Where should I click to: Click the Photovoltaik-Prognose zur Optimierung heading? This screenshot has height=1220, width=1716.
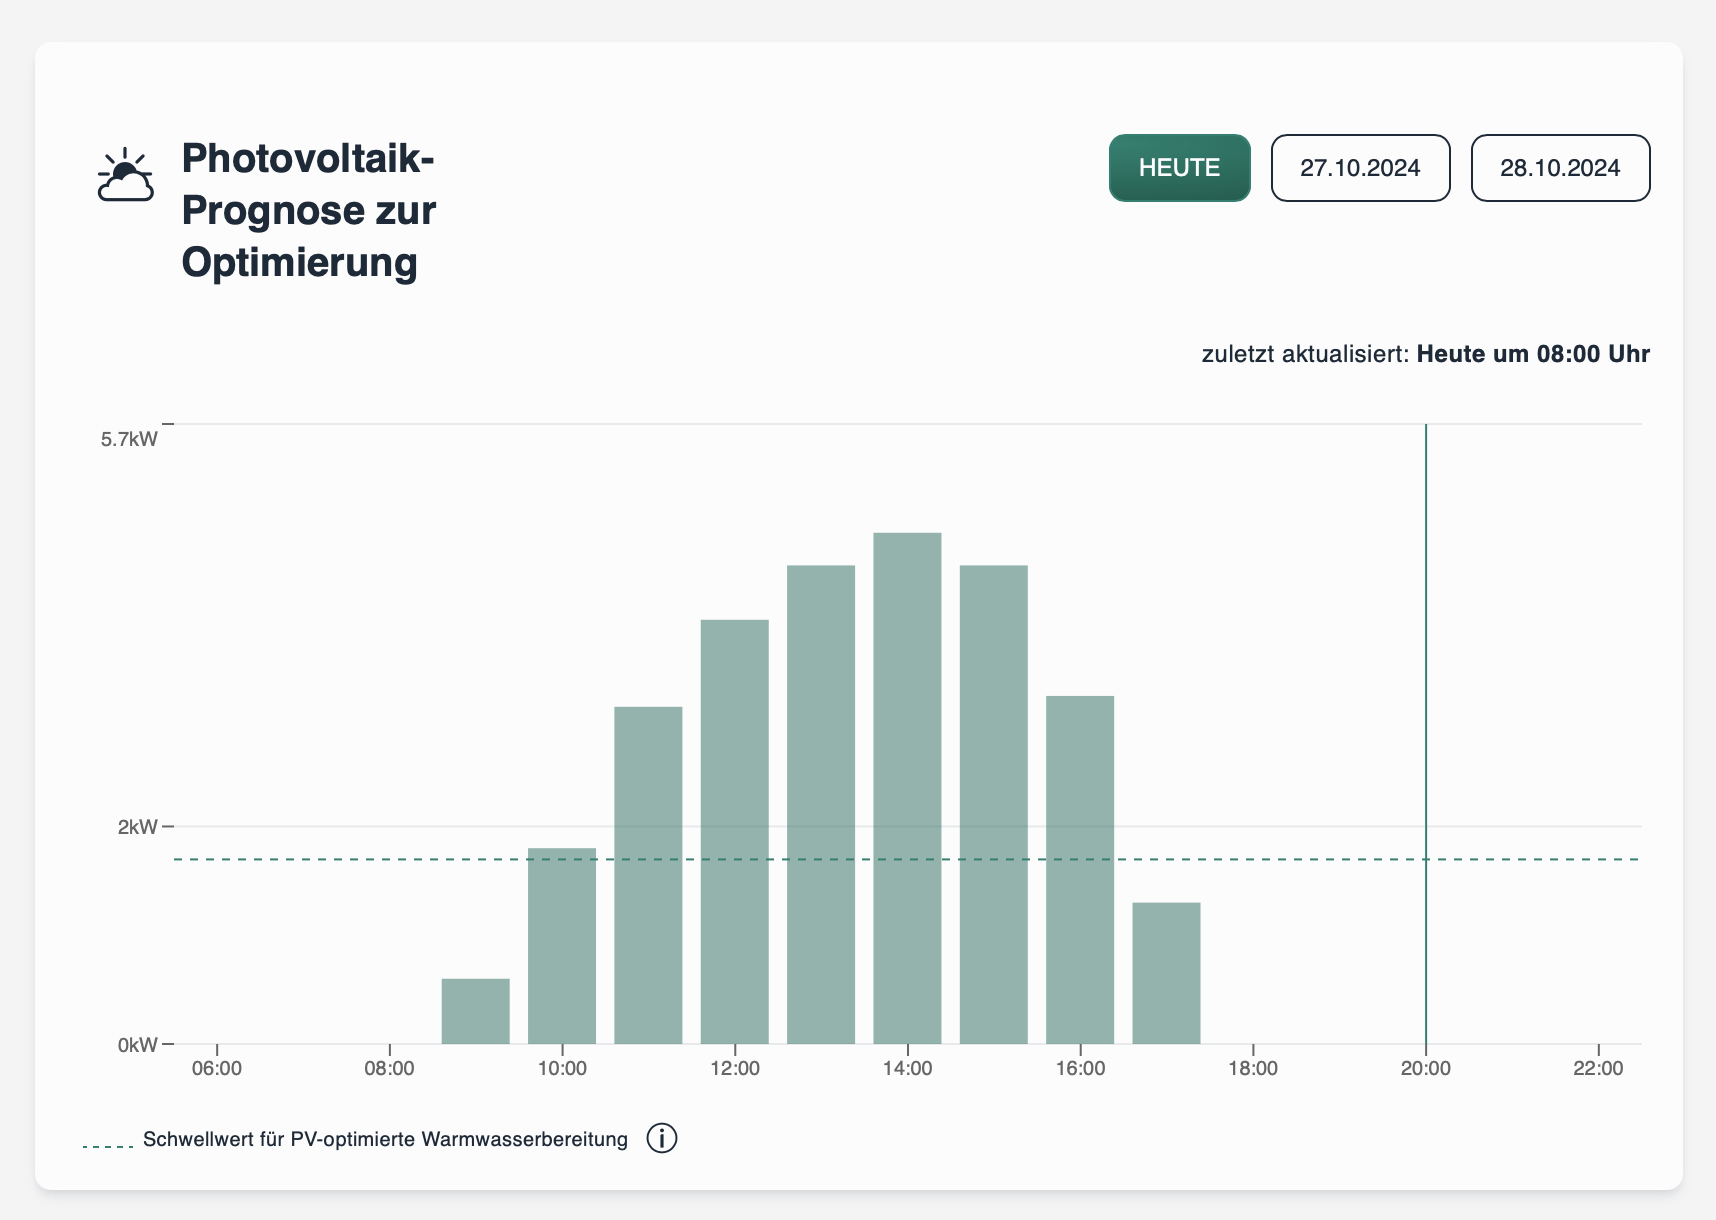pos(308,211)
